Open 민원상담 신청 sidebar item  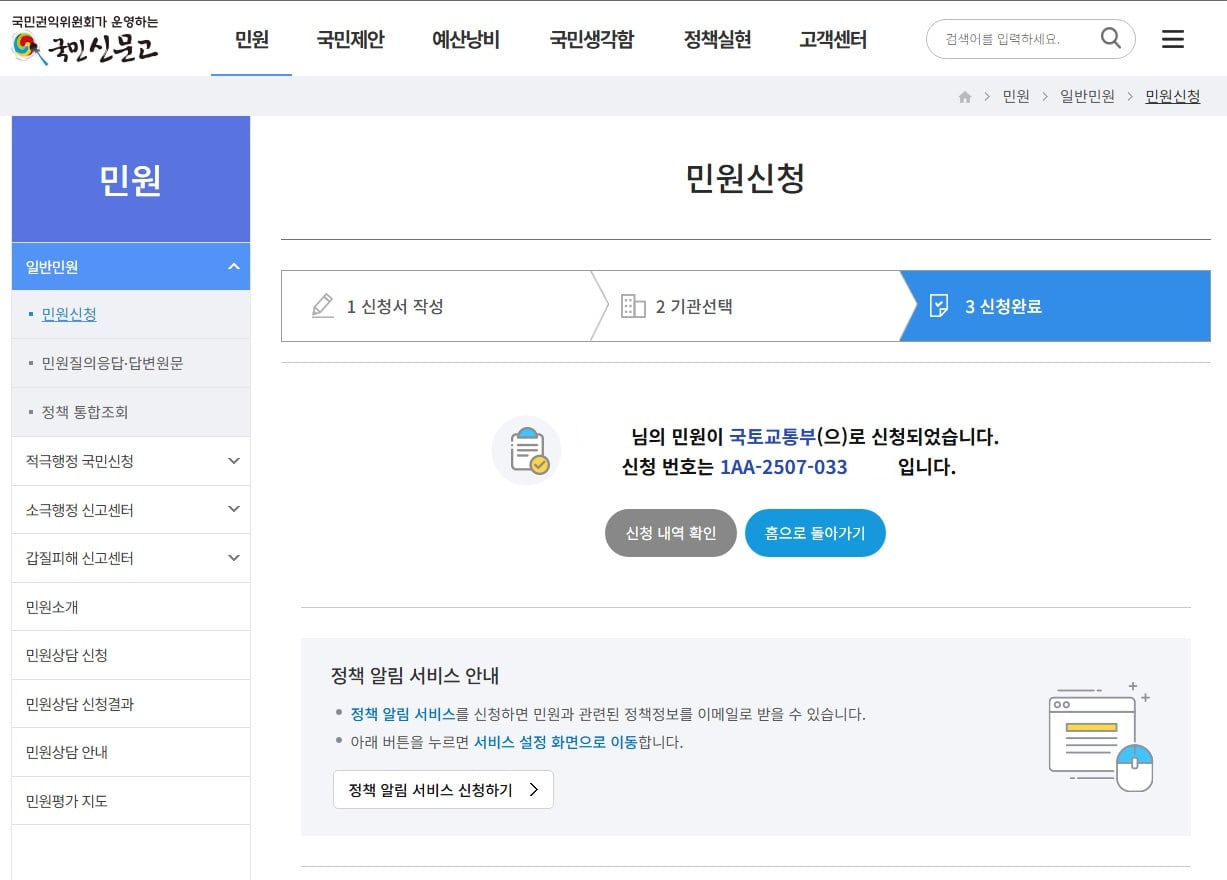tap(131, 655)
